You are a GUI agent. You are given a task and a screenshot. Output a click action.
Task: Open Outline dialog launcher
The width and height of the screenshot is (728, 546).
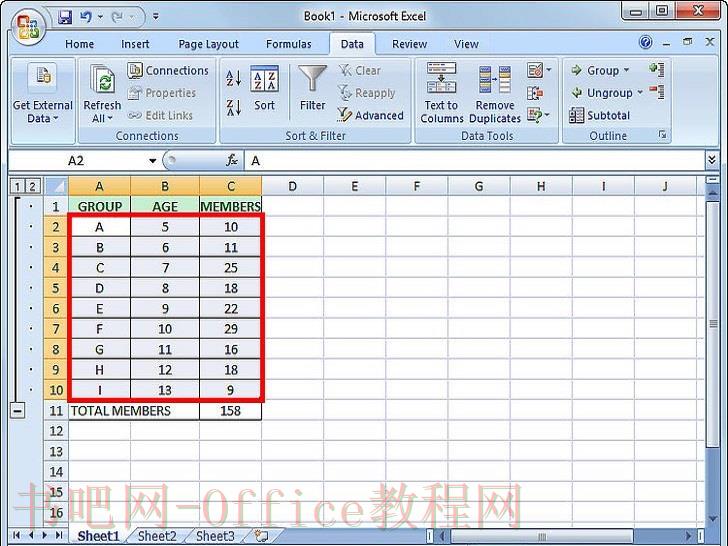663,135
